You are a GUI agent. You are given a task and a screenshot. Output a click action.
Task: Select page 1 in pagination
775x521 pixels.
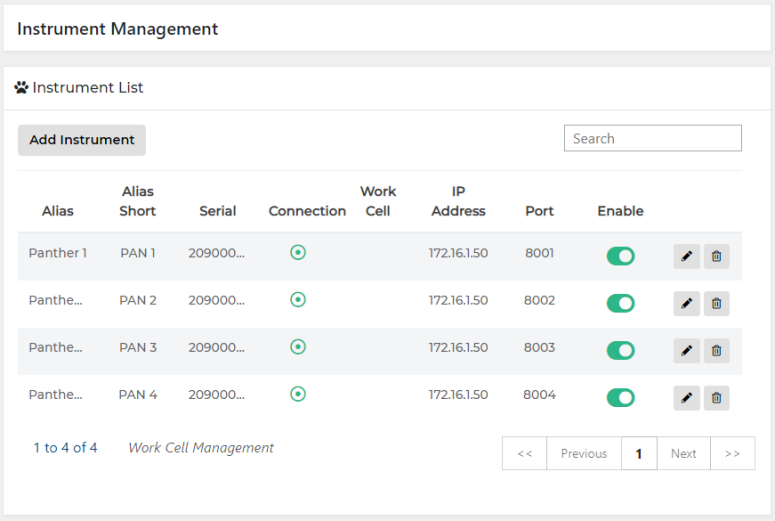coord(639,453)
